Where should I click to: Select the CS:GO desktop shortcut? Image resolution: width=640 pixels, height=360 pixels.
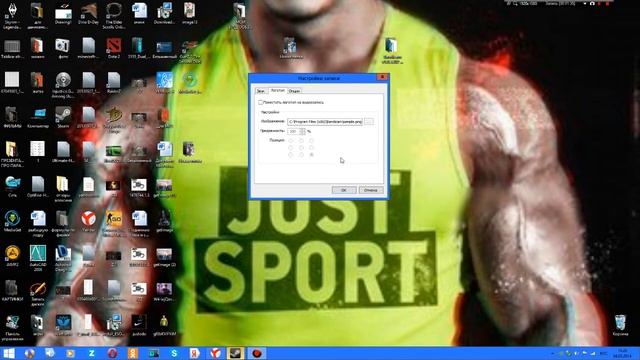coord(114,223)
